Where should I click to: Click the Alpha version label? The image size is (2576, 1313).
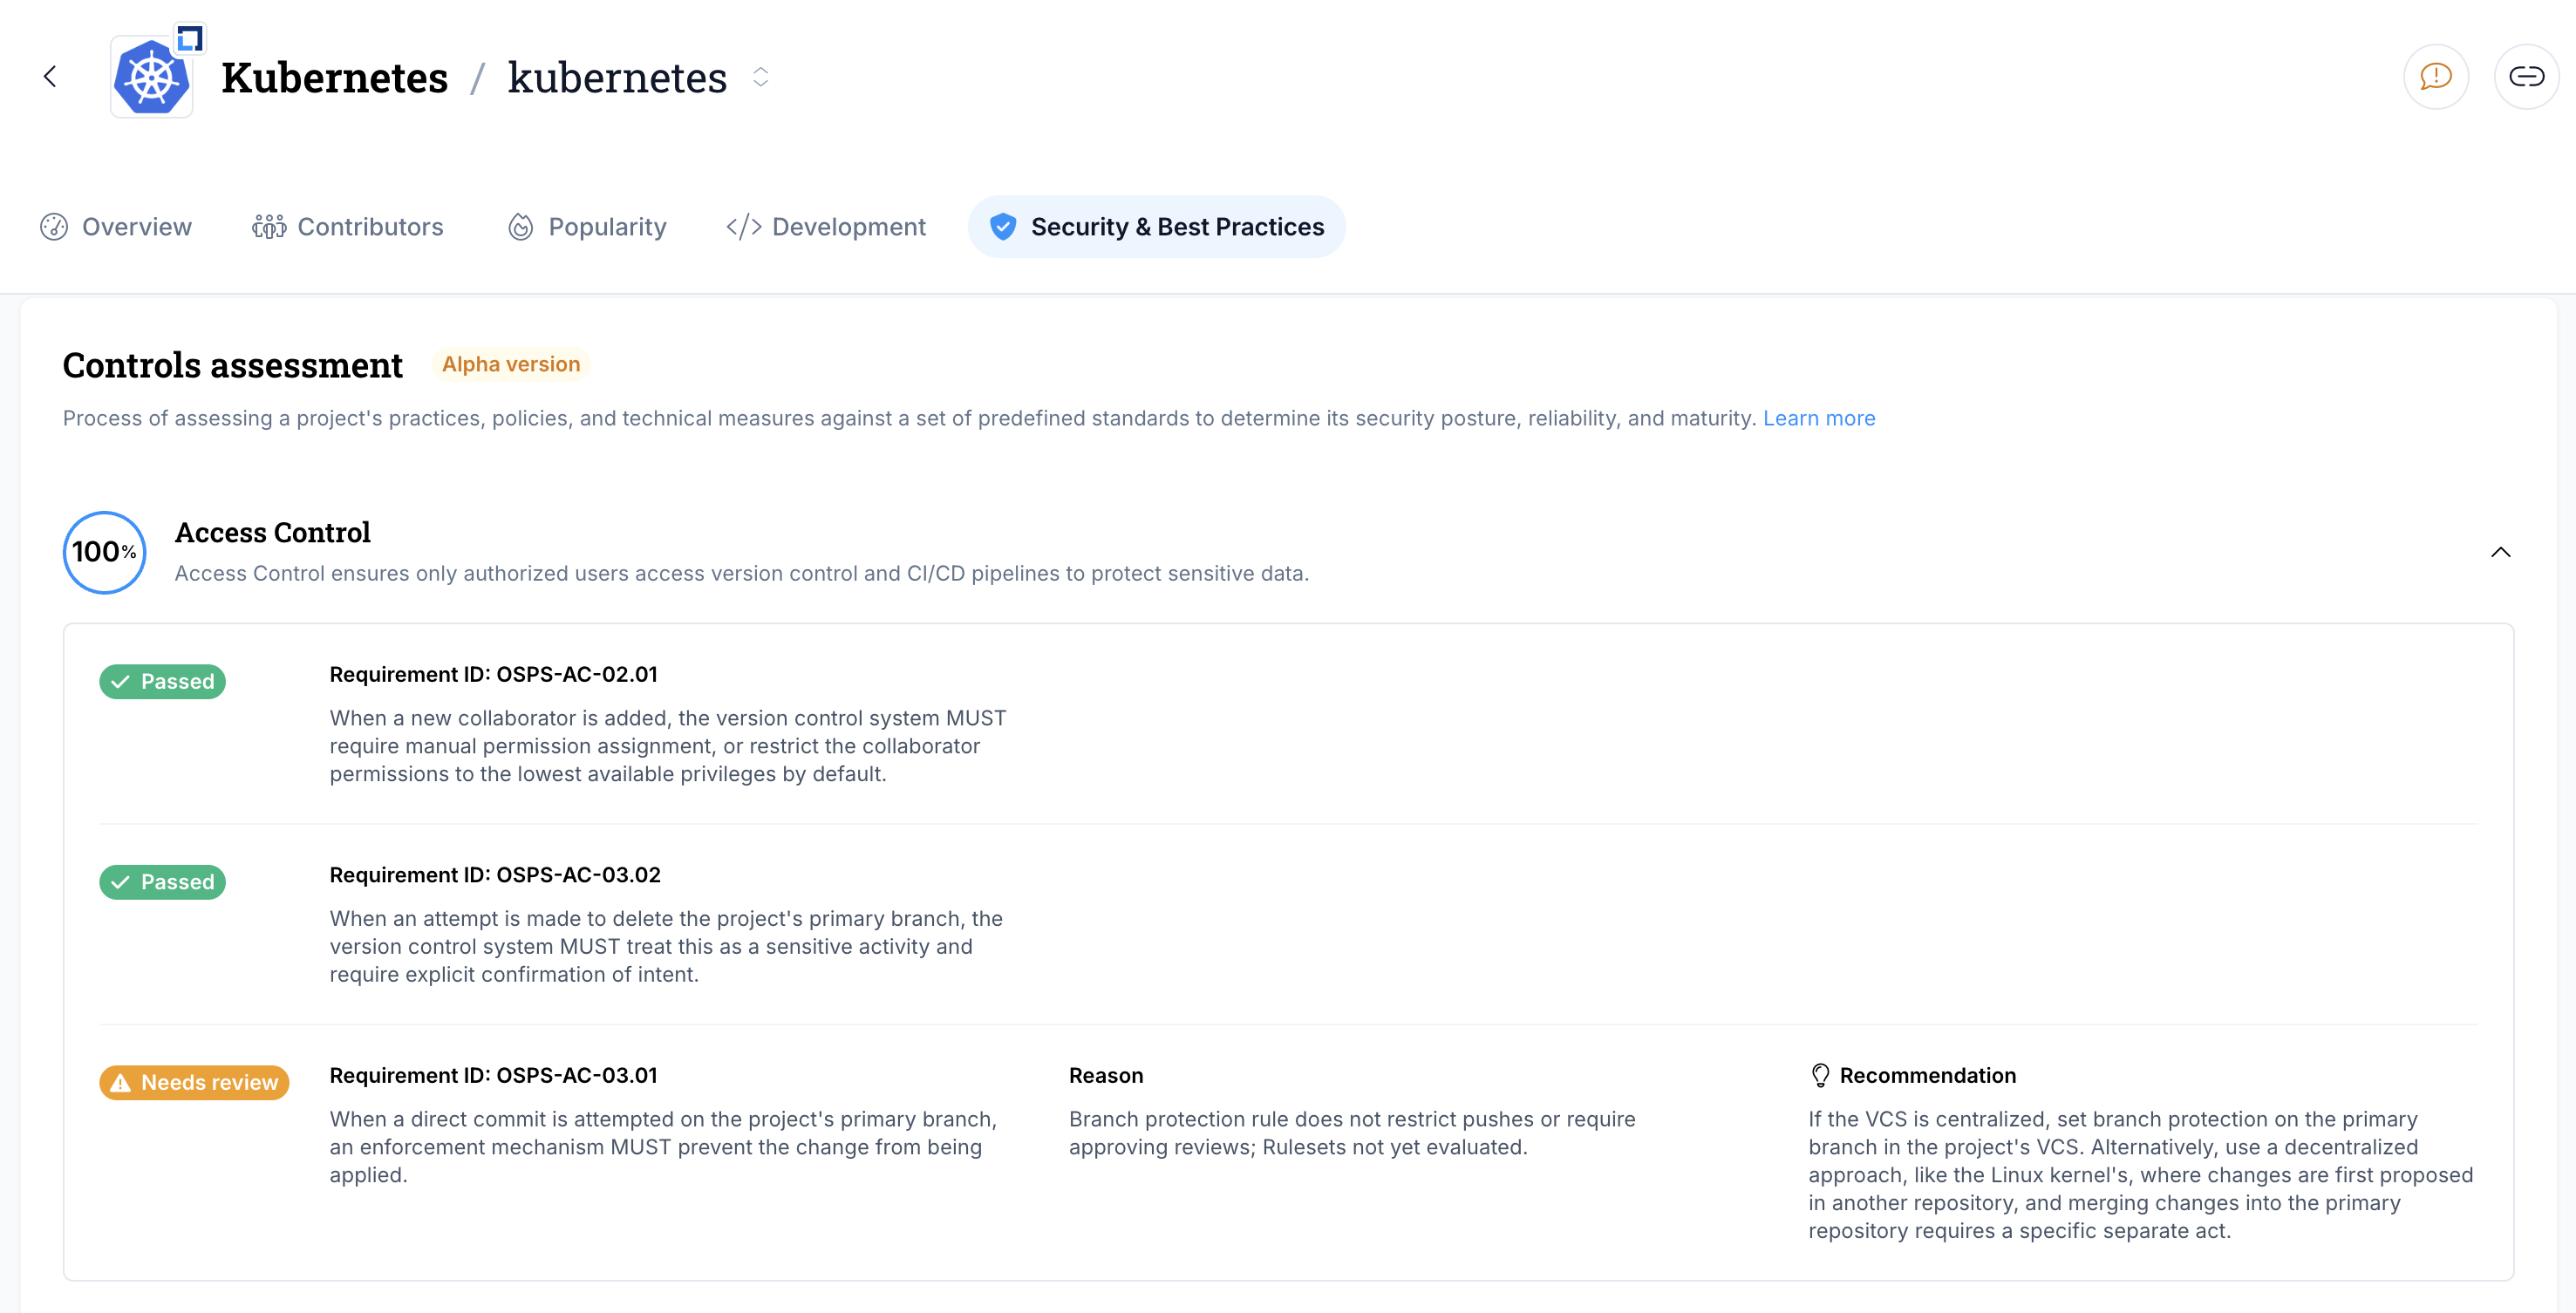point(510,364)
